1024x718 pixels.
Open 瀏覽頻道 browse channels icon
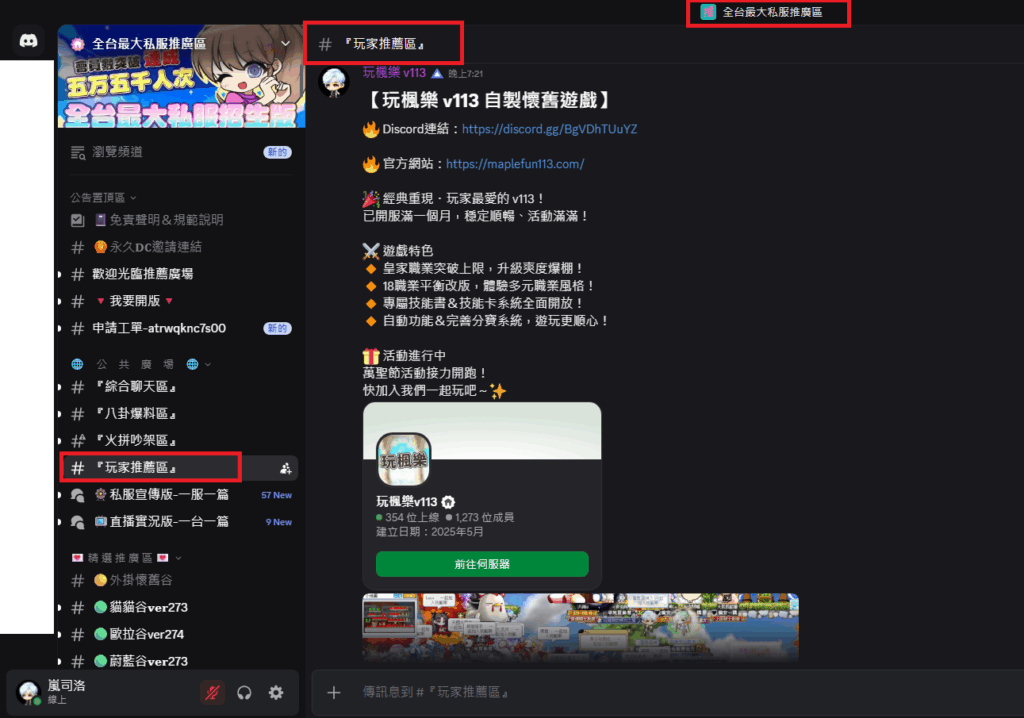[78, 152]
